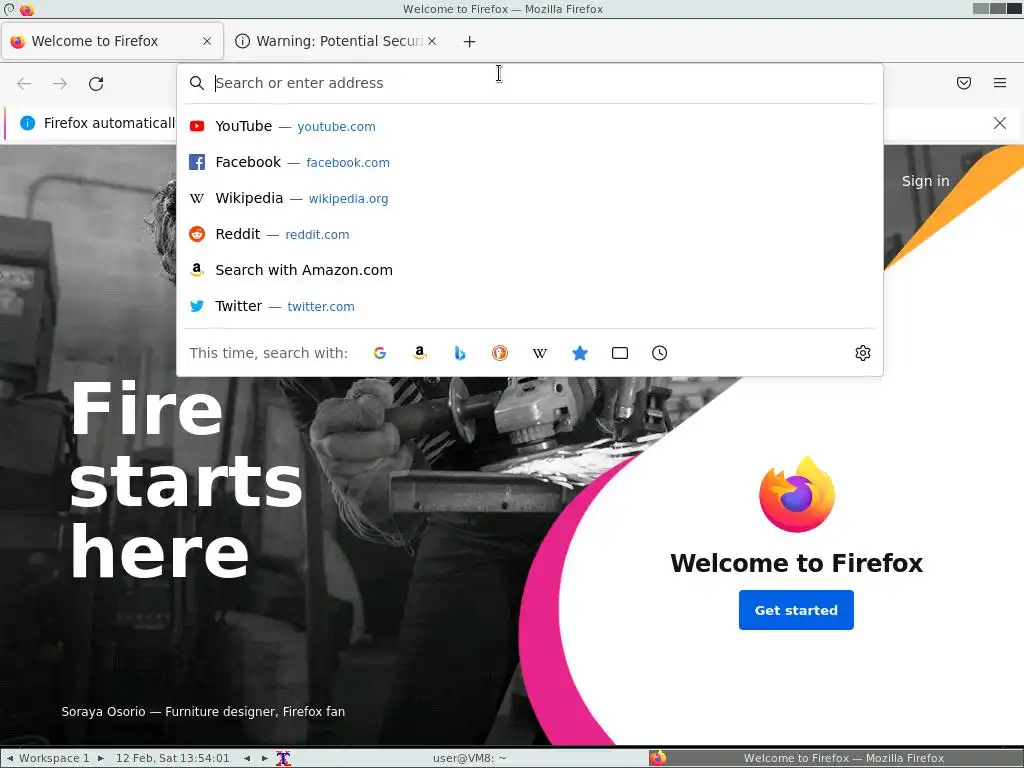The height and width of the screenshot is (768, 1024).
Task: Open search settings gear icon
Action: click(x=863, y=353)
